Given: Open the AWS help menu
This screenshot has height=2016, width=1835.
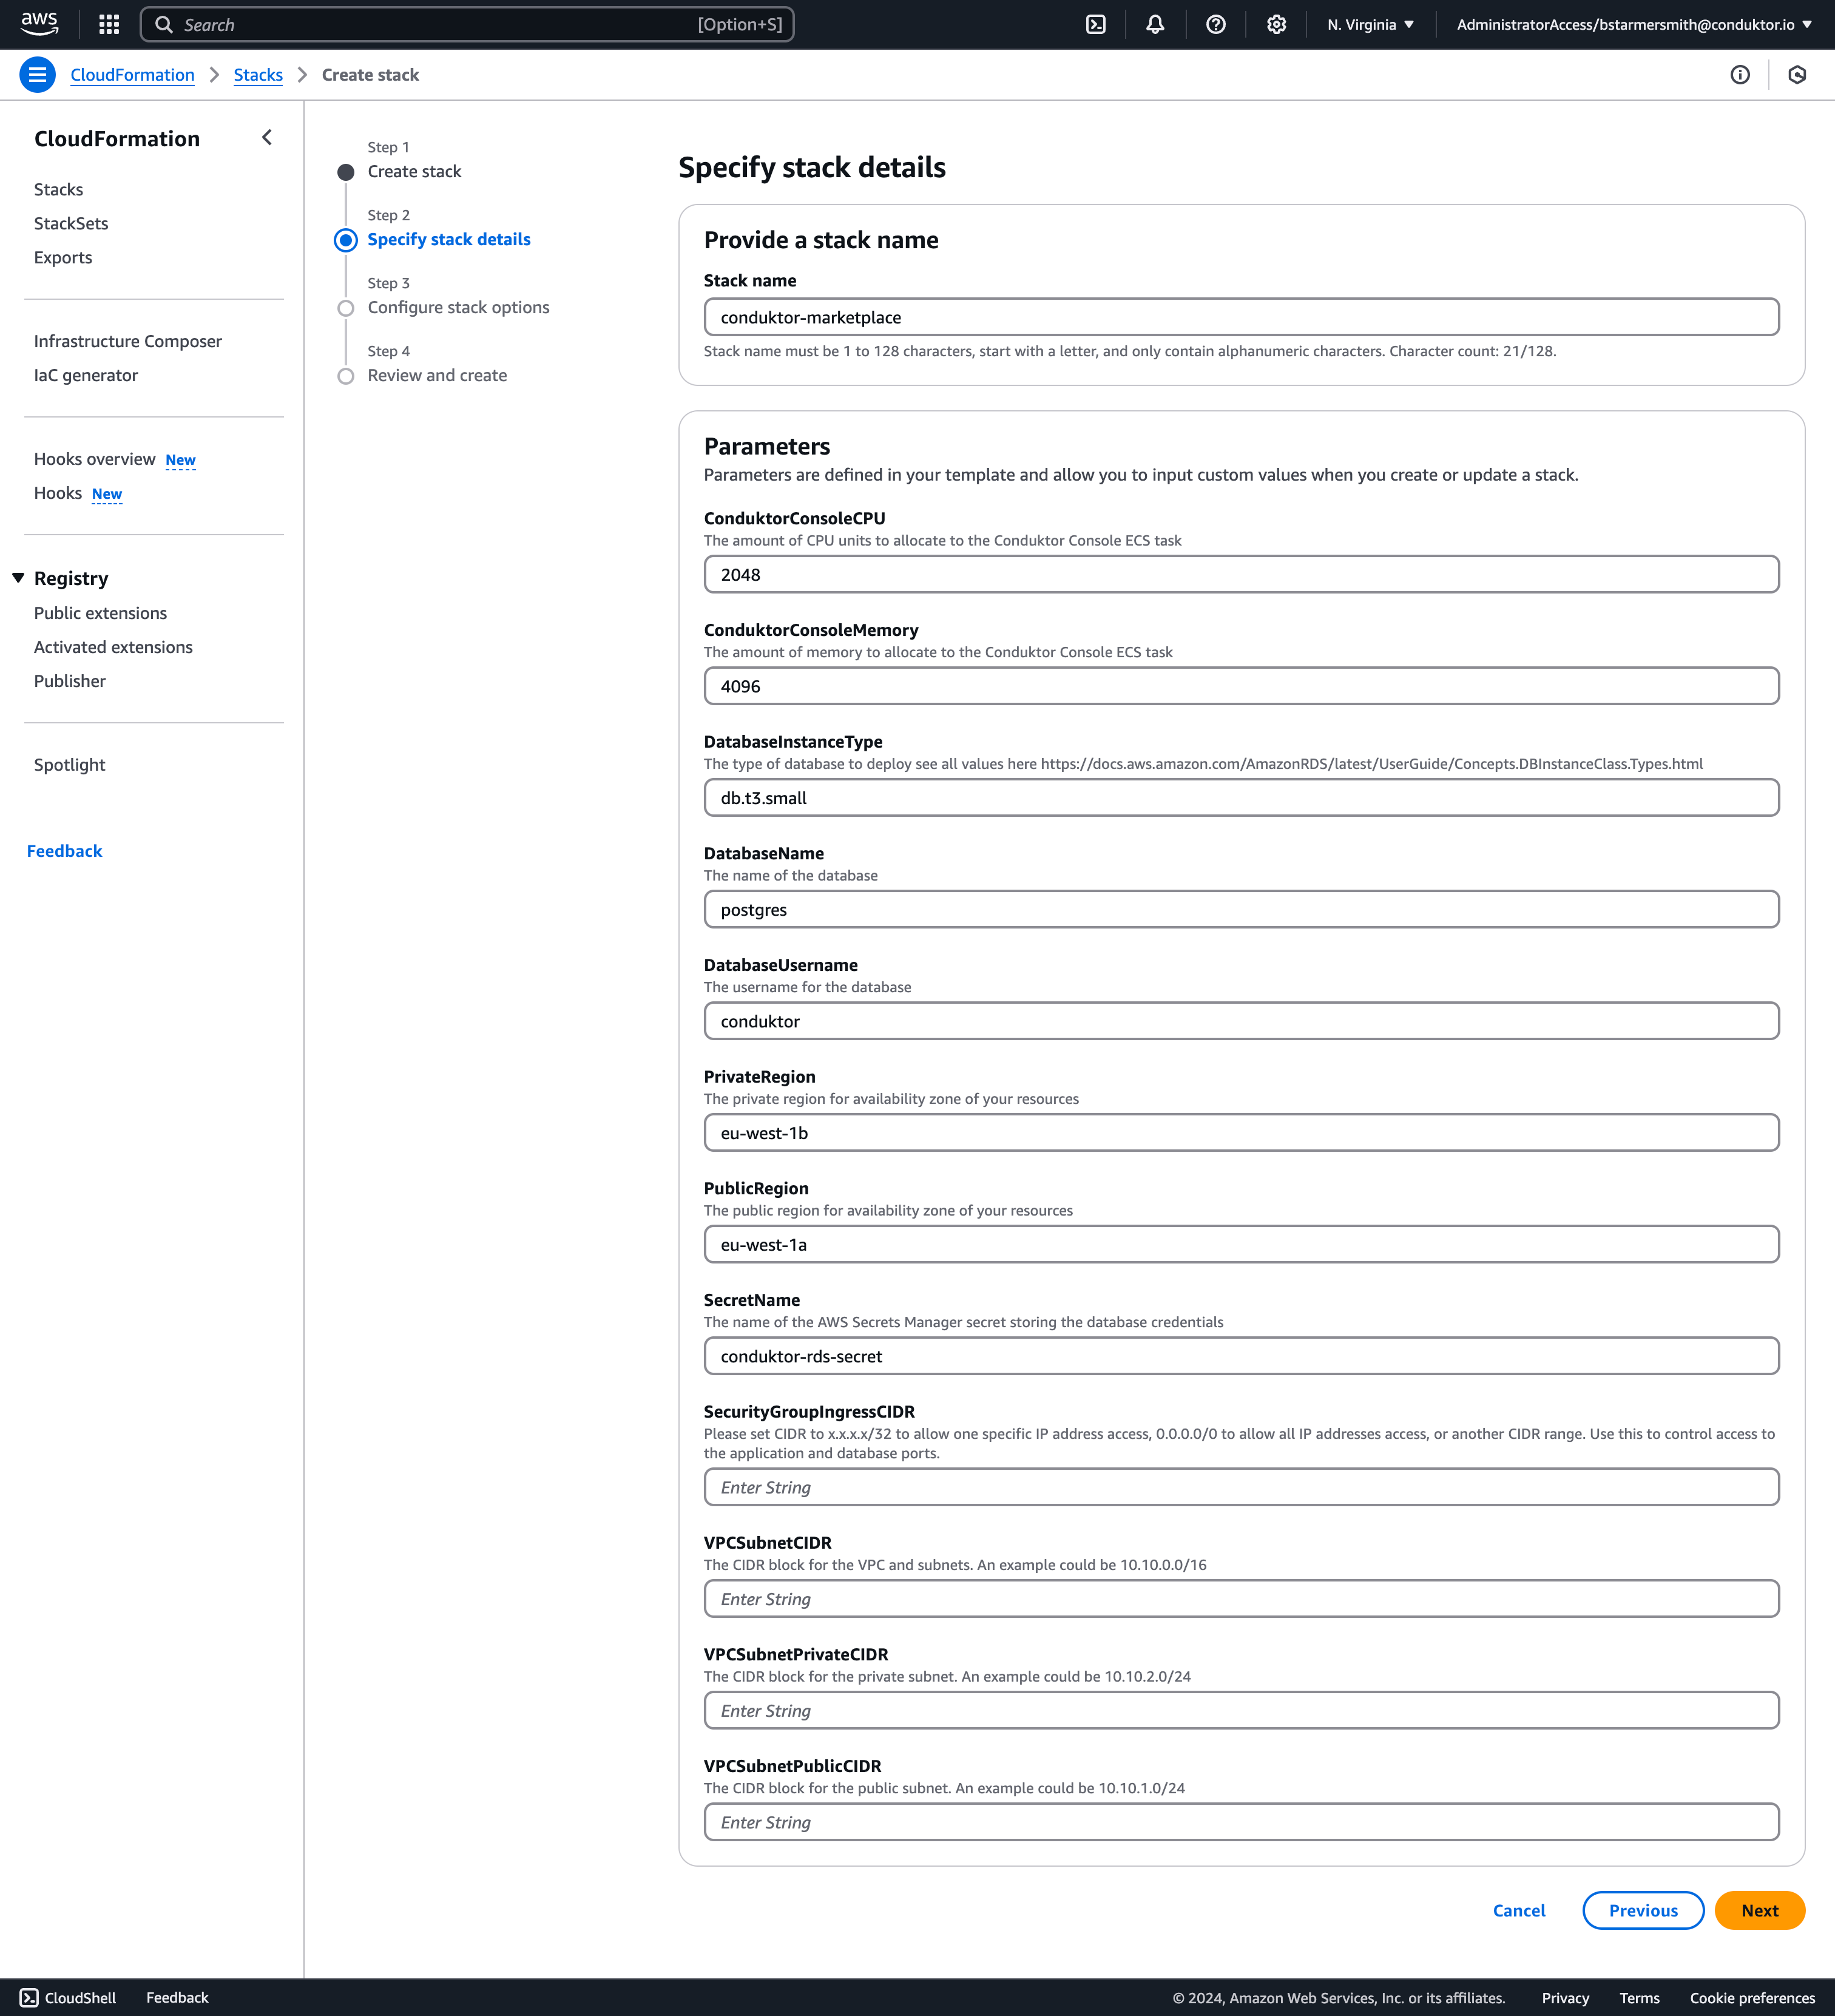Looking at the screenshot, I should 1215,24.
